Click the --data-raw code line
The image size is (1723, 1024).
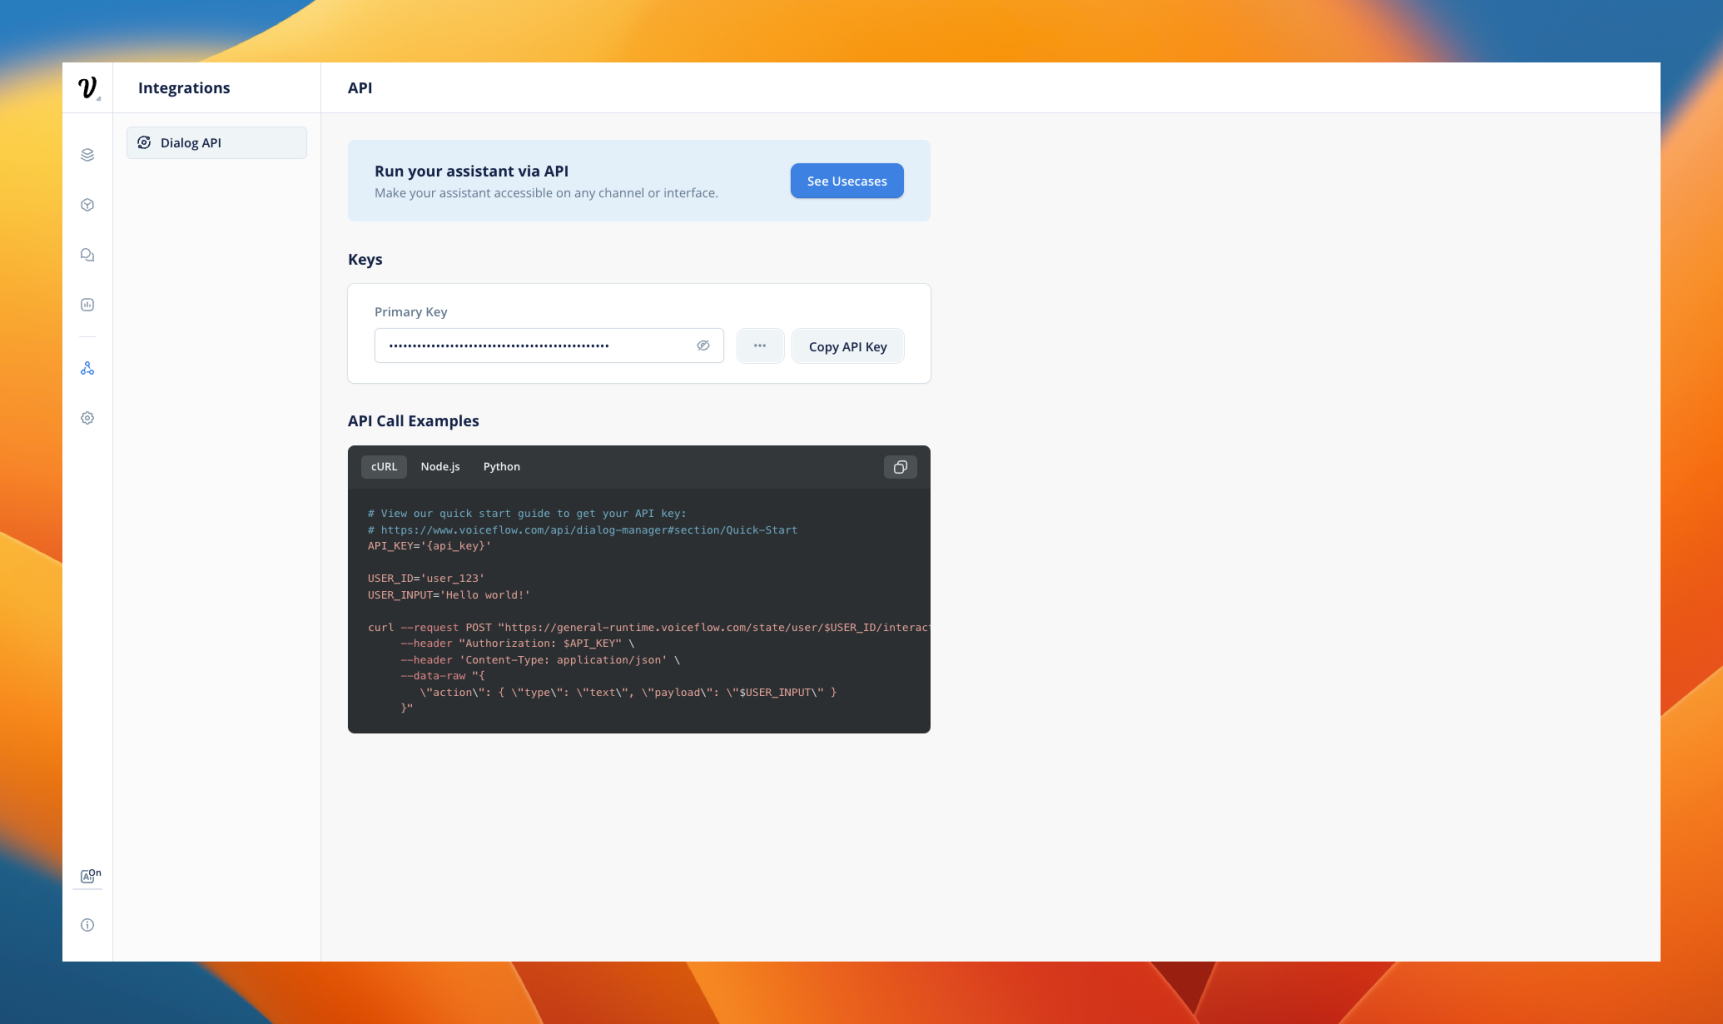[443, 676]
